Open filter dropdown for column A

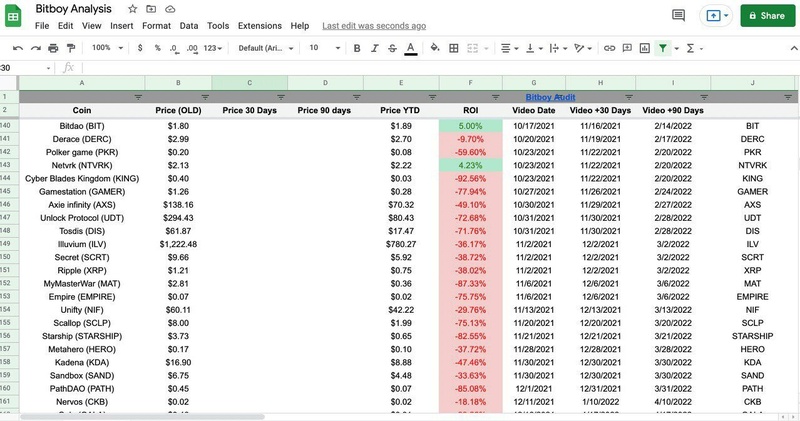point(138,97)
